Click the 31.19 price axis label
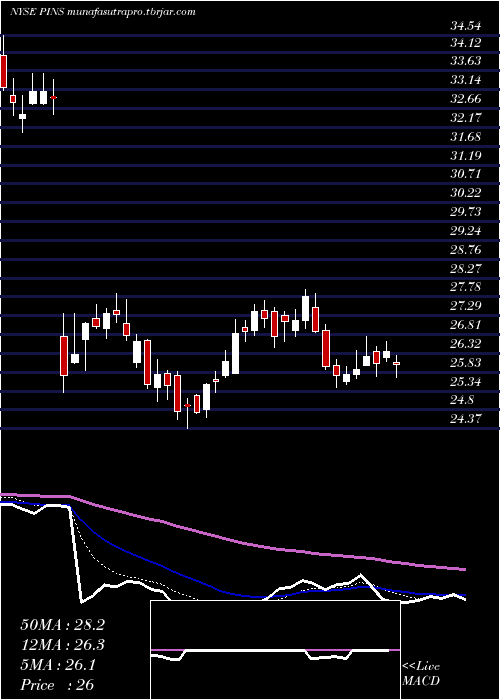This screenshot has width=500, height=700. pyautogui.click(x=466, y=156)
